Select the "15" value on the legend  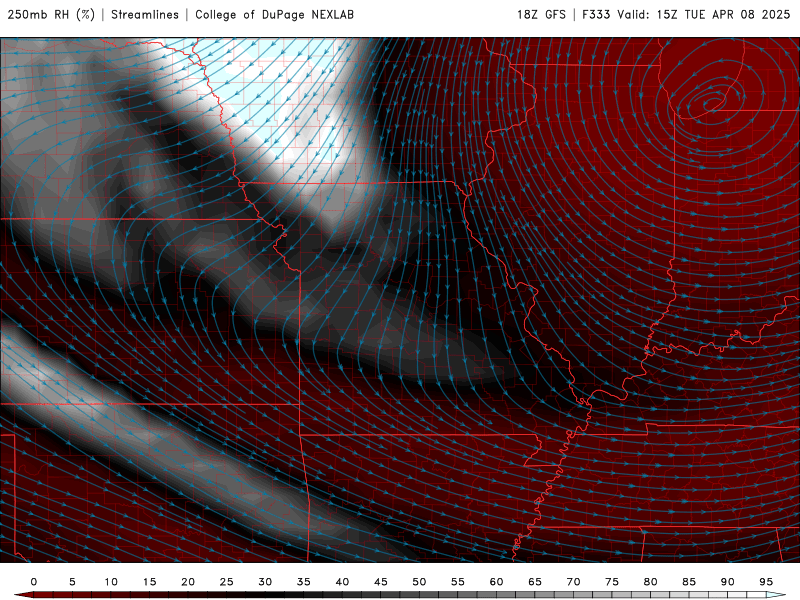coord(149,582)
